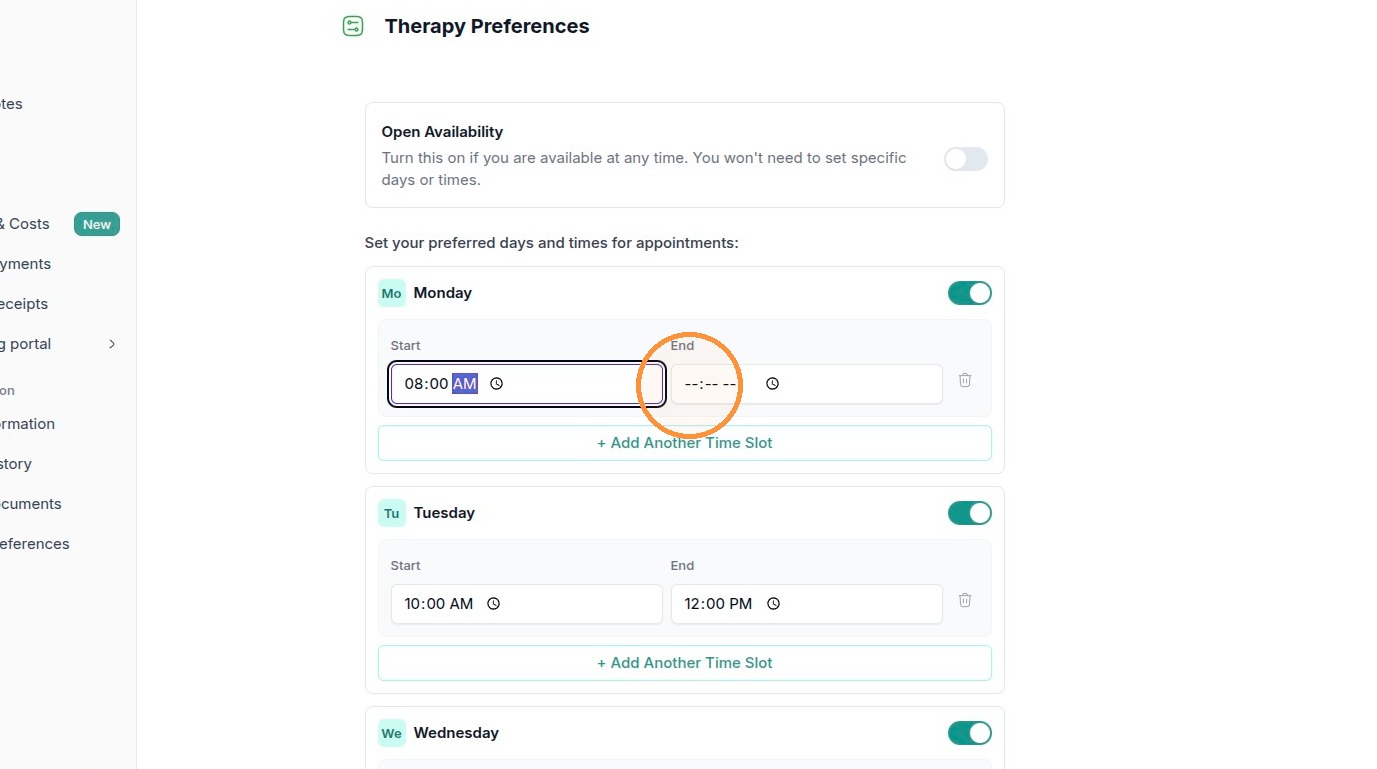Disable the Tuesday availability toggle
The image size is (1377, 769).
click(x=970, y=513)
